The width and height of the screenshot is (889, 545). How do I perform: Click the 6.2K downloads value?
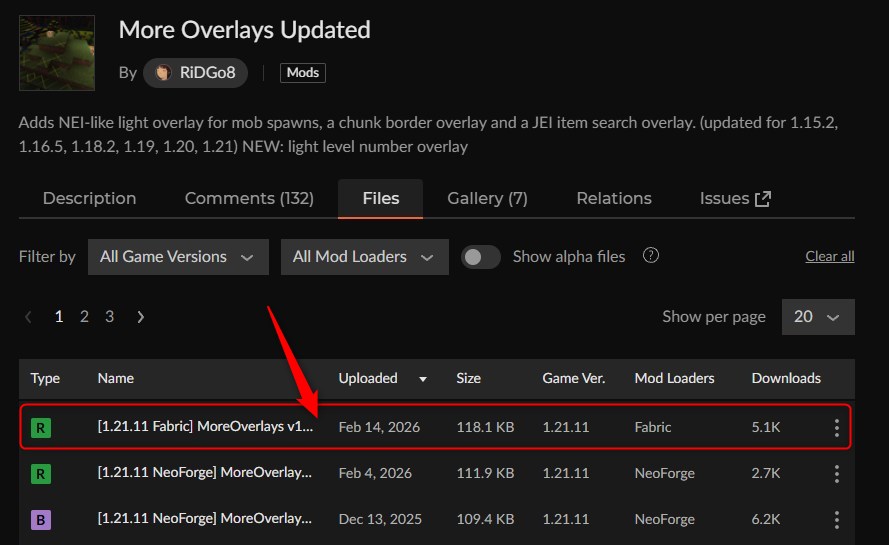[766, 519]
